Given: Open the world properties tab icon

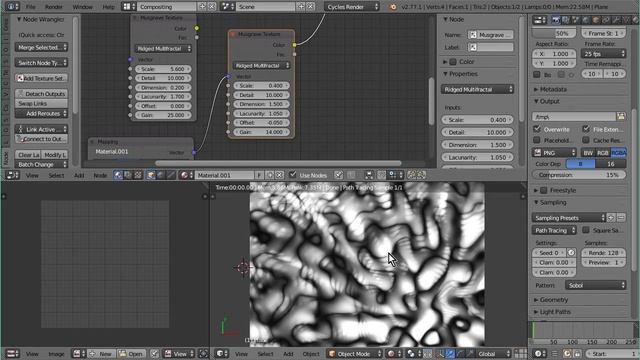Looking at the screenshot, I should coord(586,20).
